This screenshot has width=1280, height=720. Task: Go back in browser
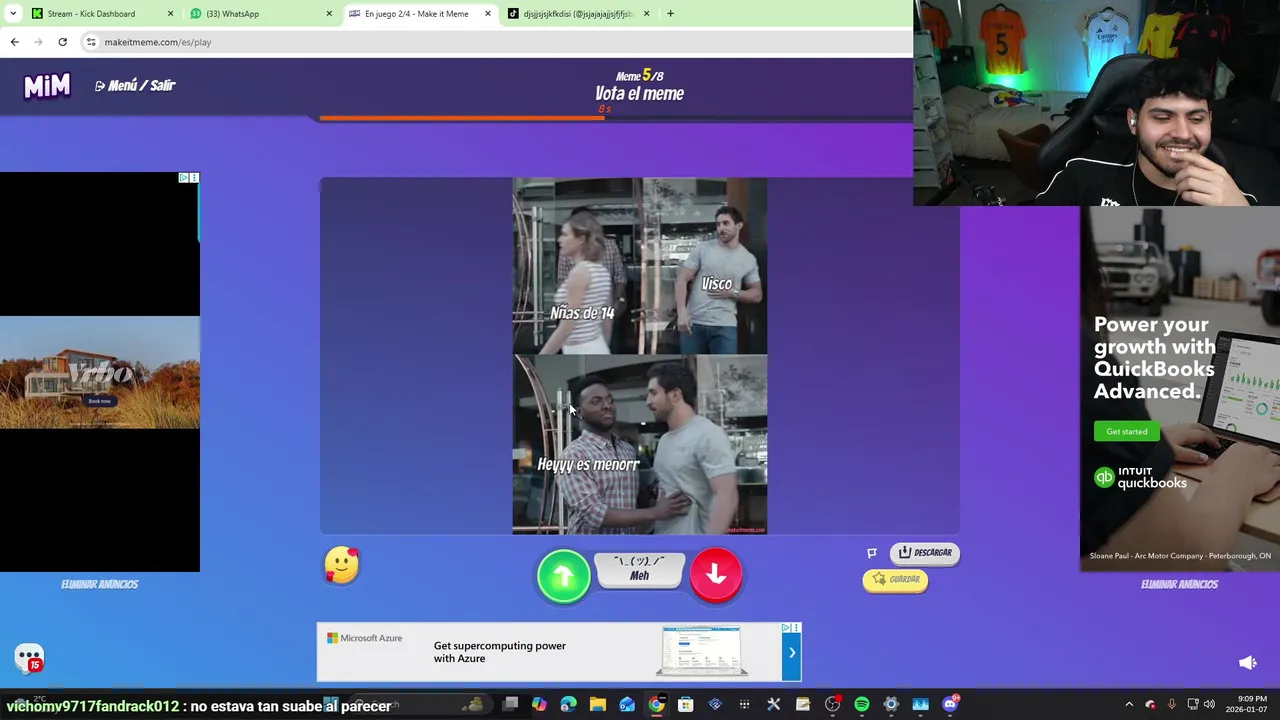14,42
